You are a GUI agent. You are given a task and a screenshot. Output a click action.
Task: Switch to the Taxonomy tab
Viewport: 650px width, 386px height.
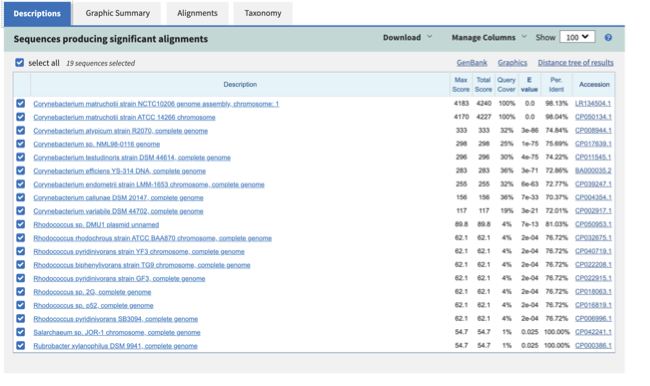pyautogui.click(x=263, y=13)
